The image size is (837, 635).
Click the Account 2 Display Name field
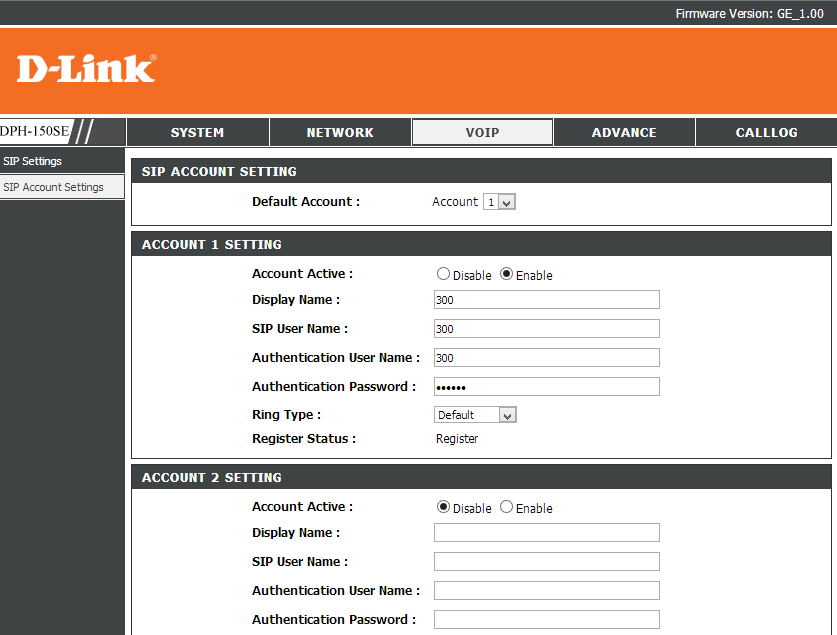pos(547,533)
